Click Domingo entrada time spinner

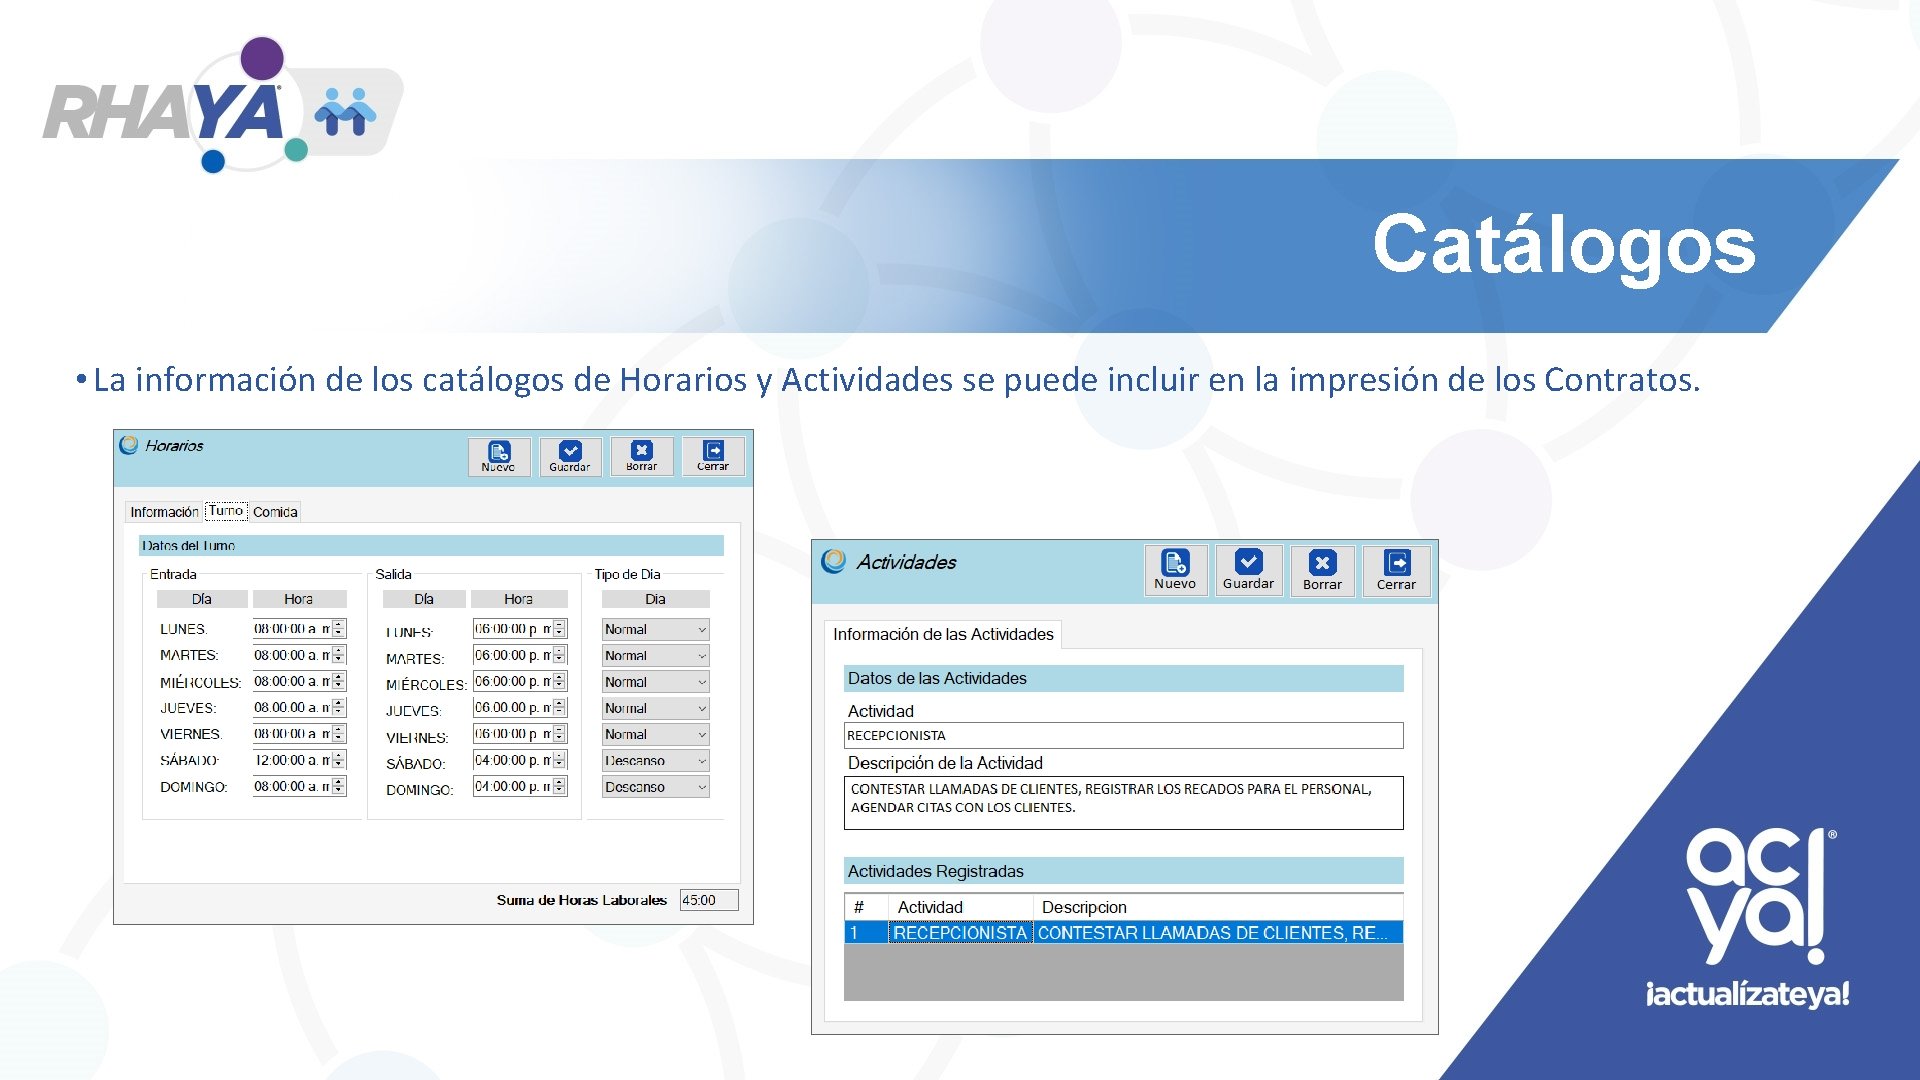(339, 786)
